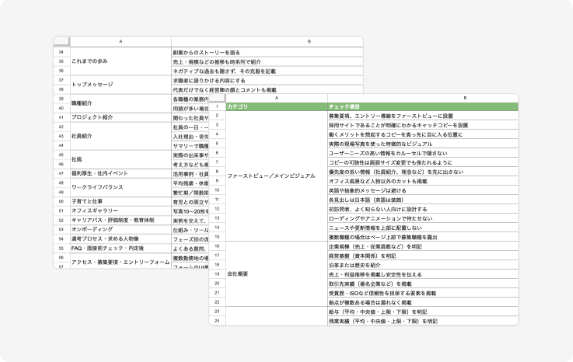Click cell mentioning キャッチコピーを設置
Screen dimensions: 573x362
pos(423,125)
